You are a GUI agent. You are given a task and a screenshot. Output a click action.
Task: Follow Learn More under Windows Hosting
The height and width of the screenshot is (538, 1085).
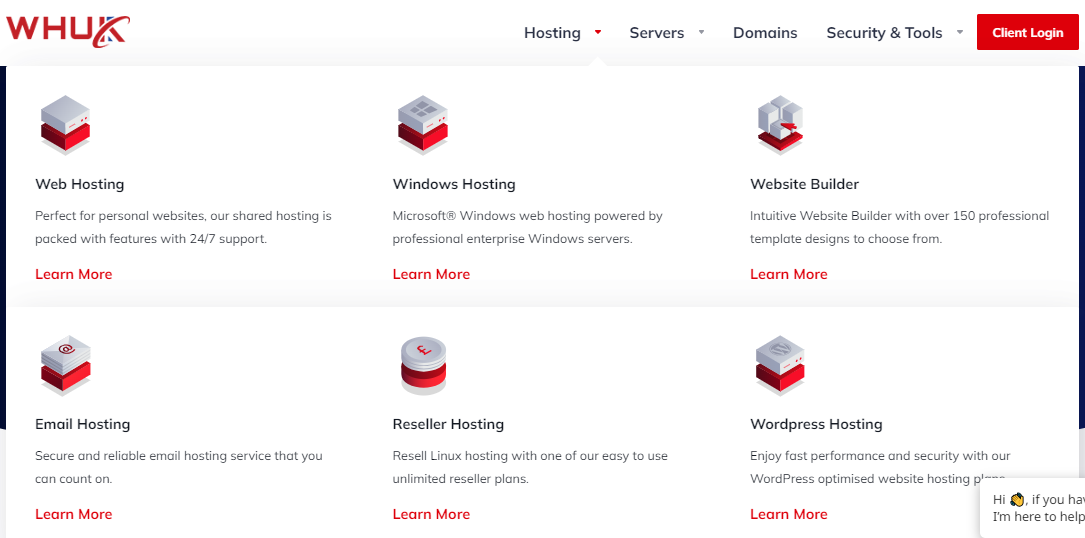pyautogui.click(x=431, y=274)
